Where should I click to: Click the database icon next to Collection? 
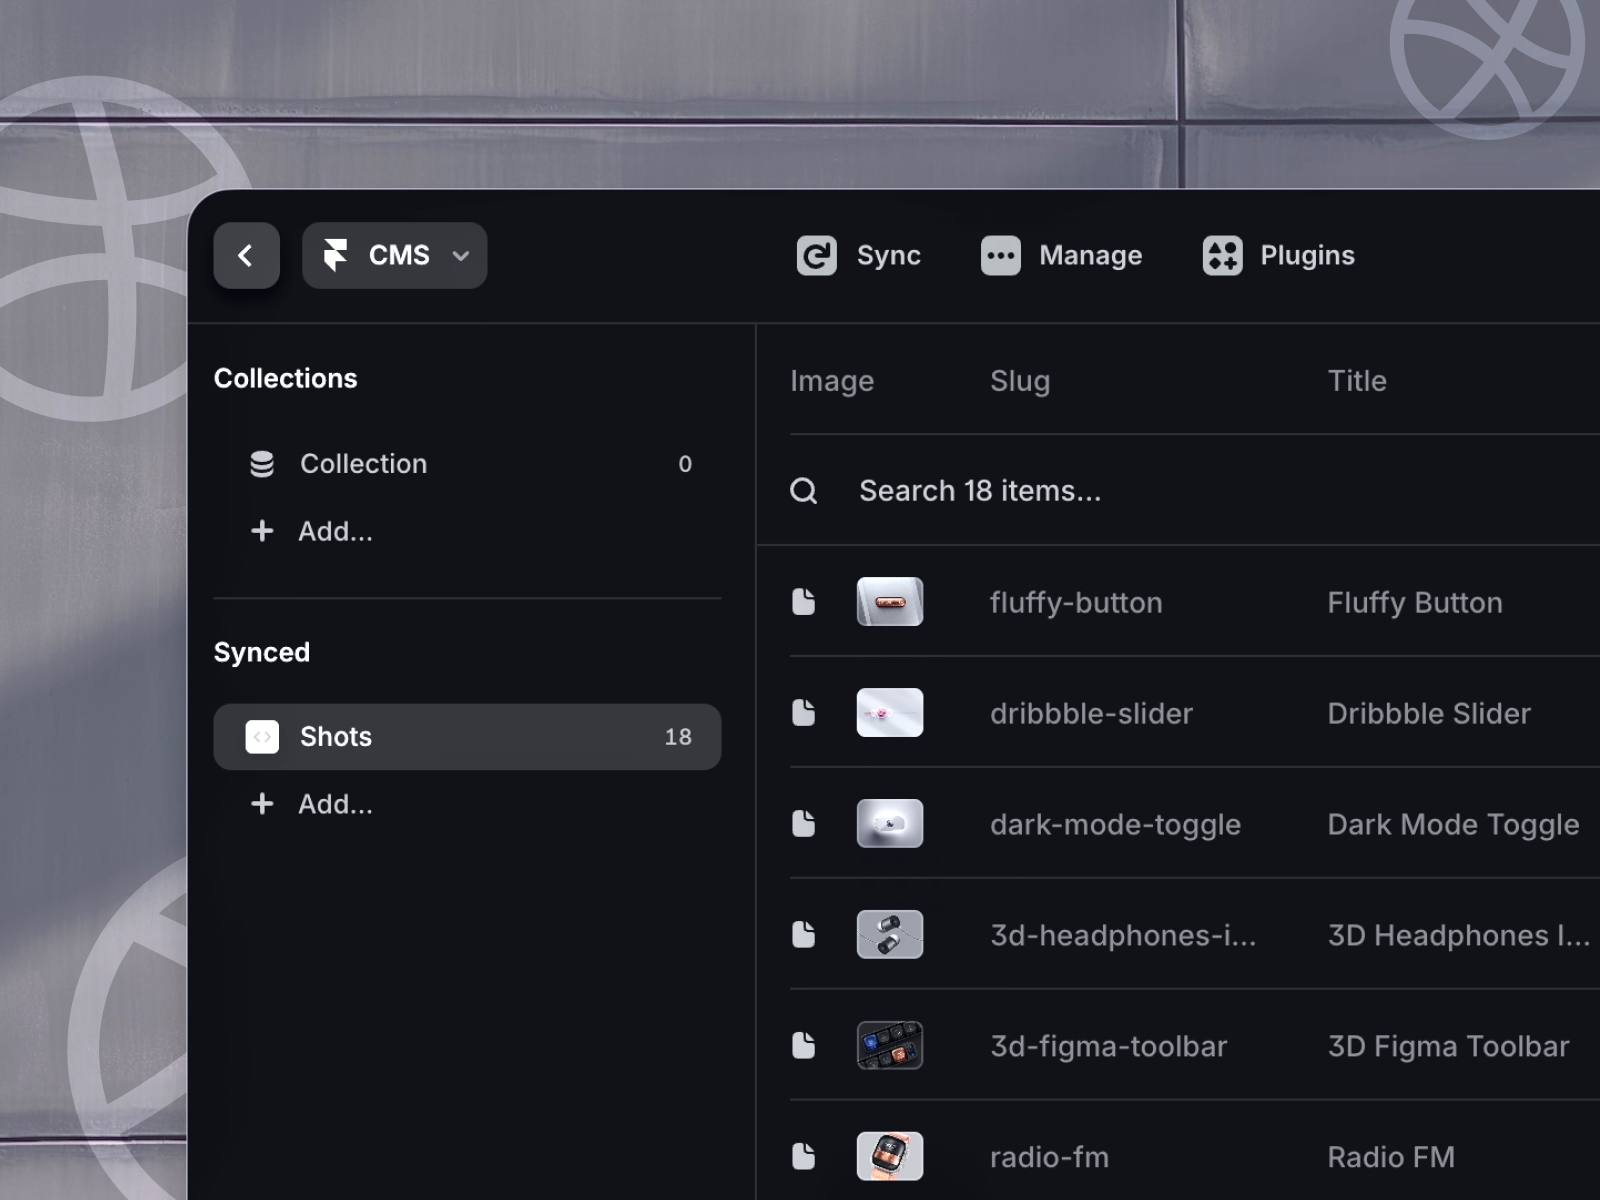262,463
